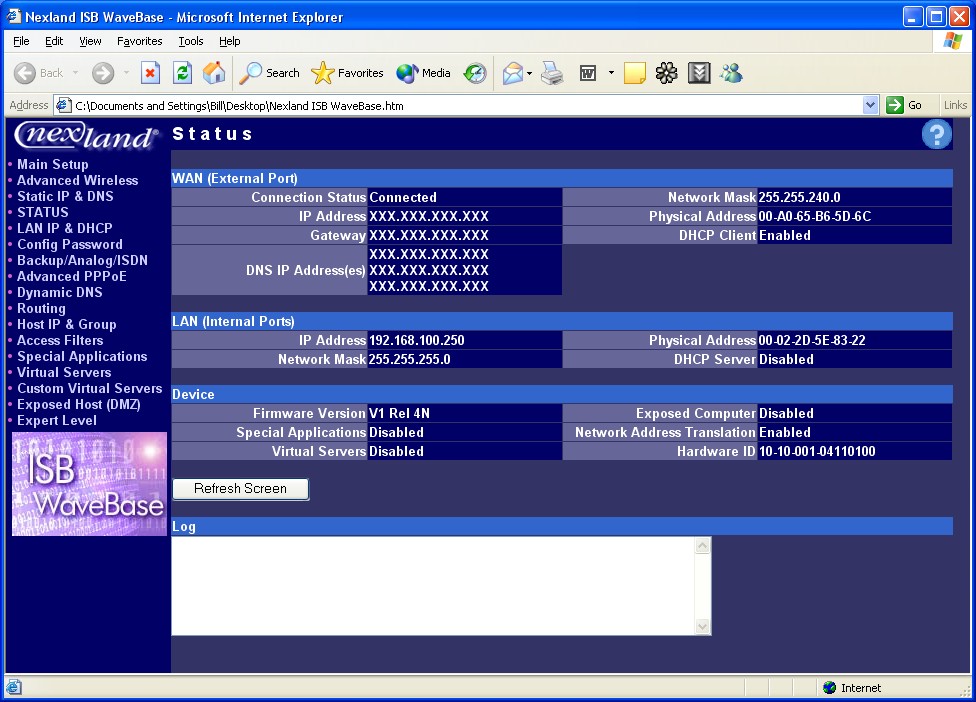Image resolution: width=976 pixels, height=702 pixels.
Task: Open the Access Filters link
Action: pos(60,340)
